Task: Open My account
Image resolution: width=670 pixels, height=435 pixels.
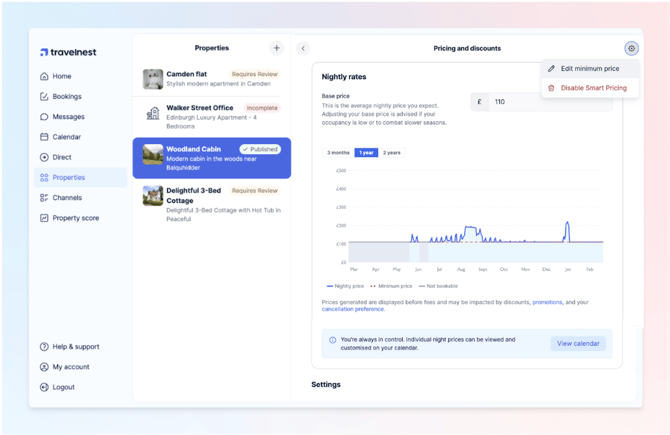Action: [80, 367]
